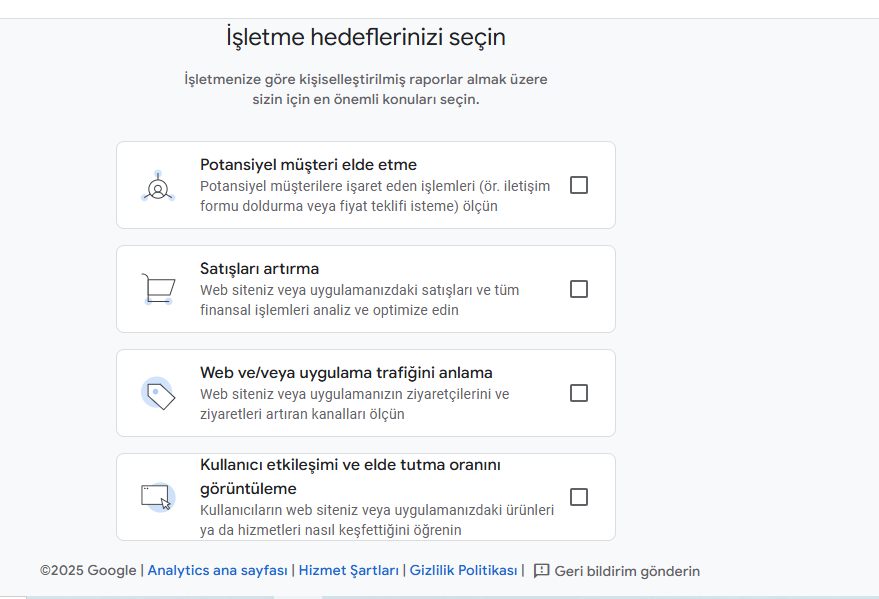Click the shopping cart icon
This screenshot has height=599, width=879.
(158, 289)
